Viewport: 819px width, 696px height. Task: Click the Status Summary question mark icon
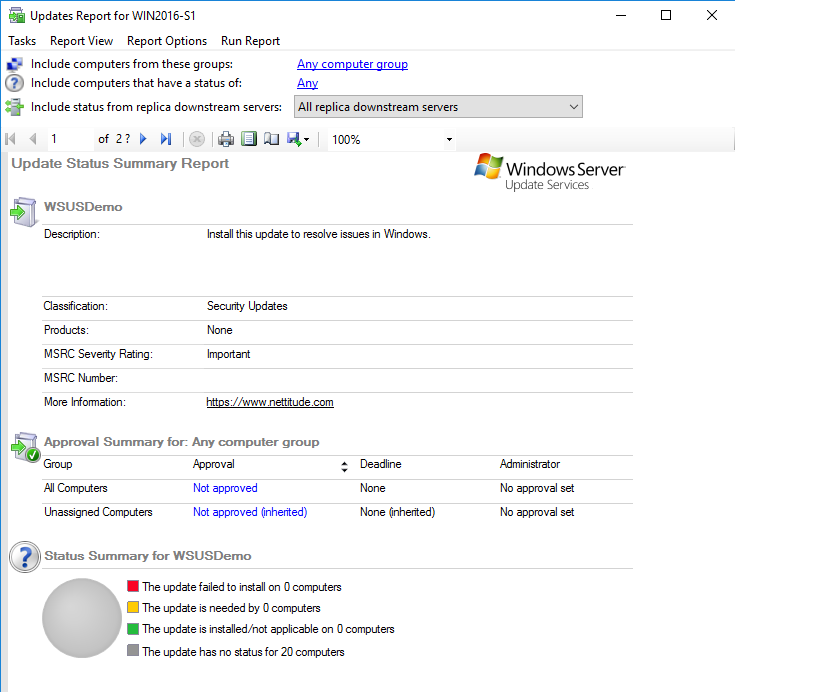coord(25,557)
